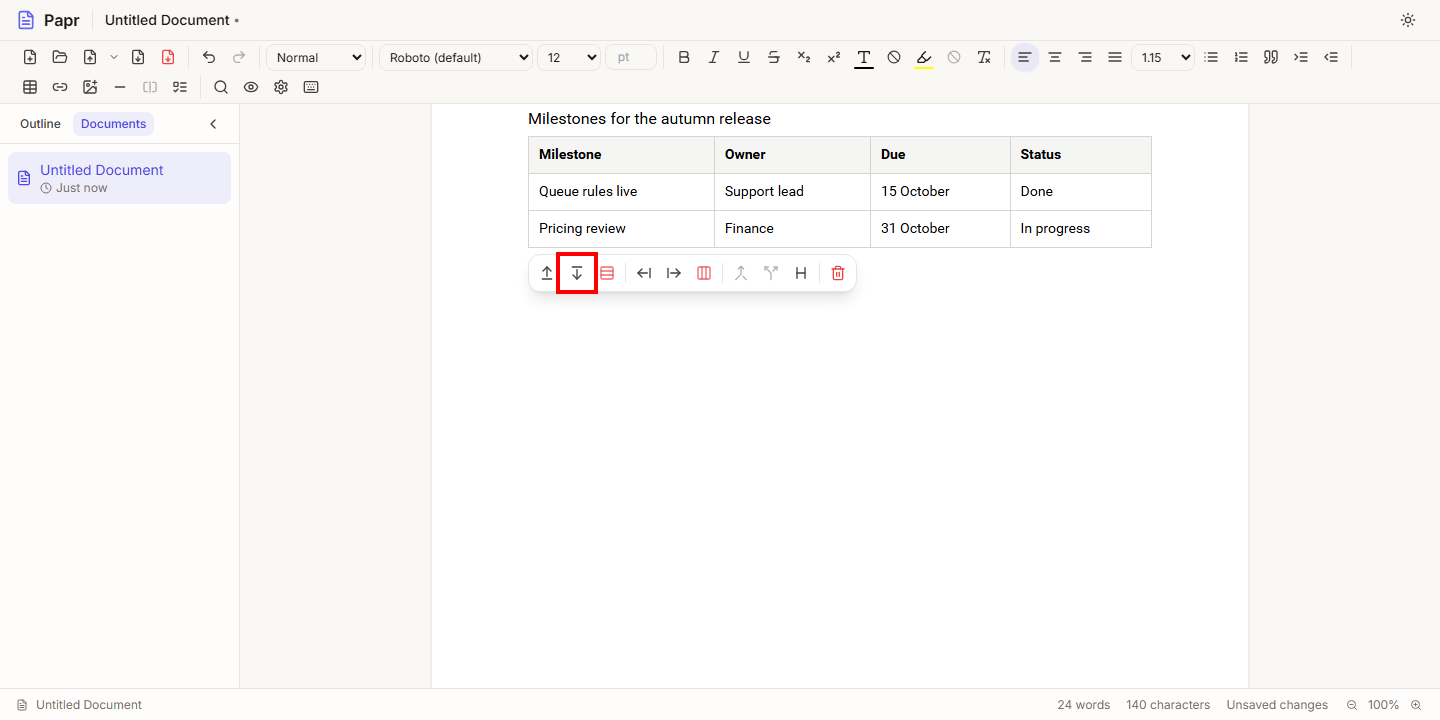Screen dimensions: 1440x720
Task: Toggle underline formatting
Action: tap(744, 57)
